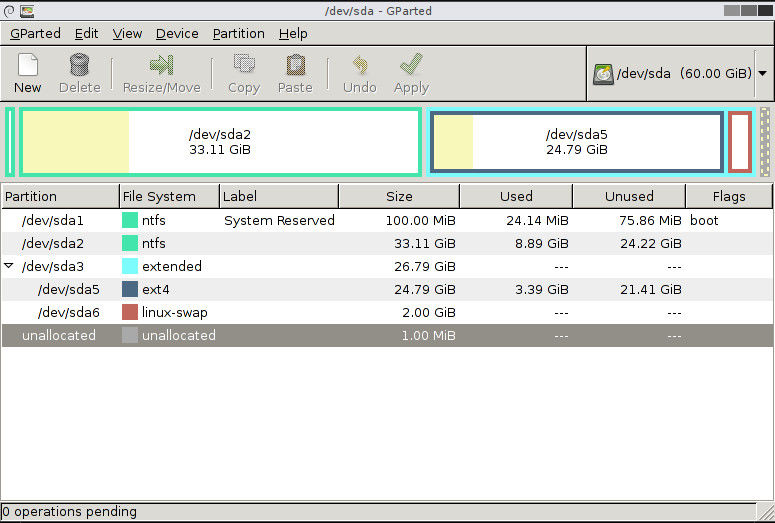Select the /dev/sda3 partition row
The image size is (775, 523).
tap(387, 266)
